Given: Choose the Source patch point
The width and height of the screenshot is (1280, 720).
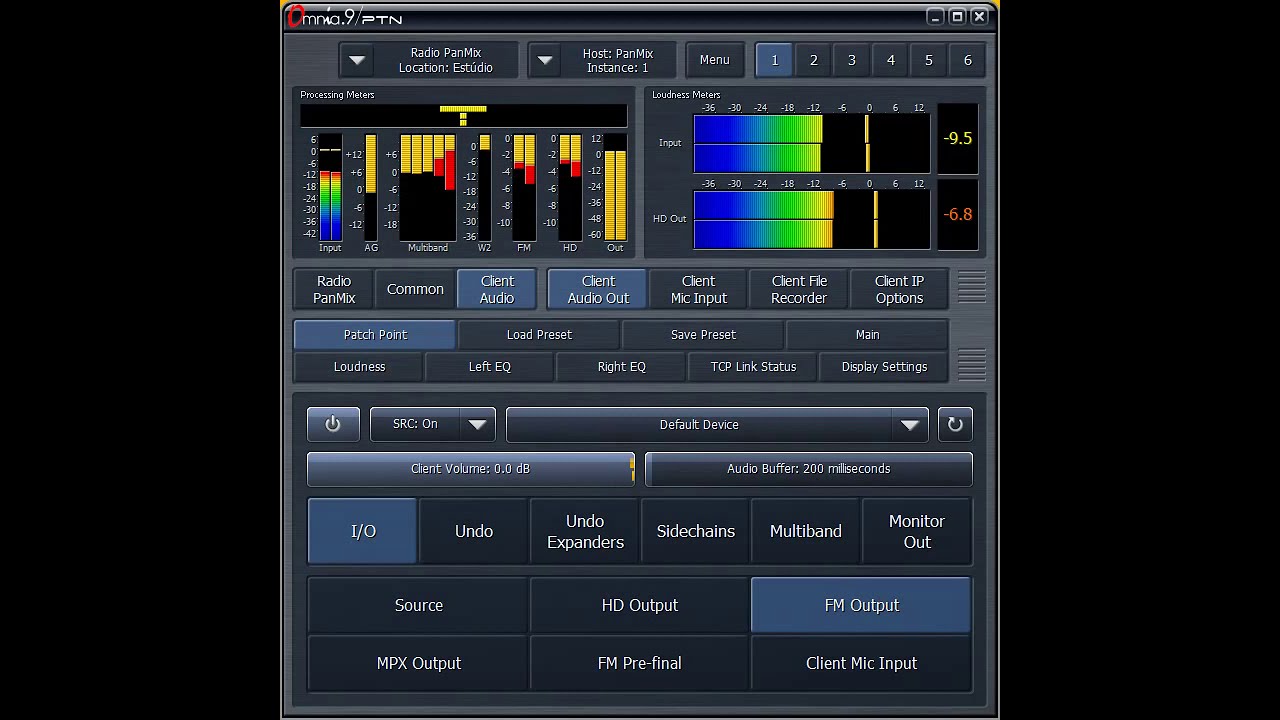Looking at the screenshot, I should (418, 605).
